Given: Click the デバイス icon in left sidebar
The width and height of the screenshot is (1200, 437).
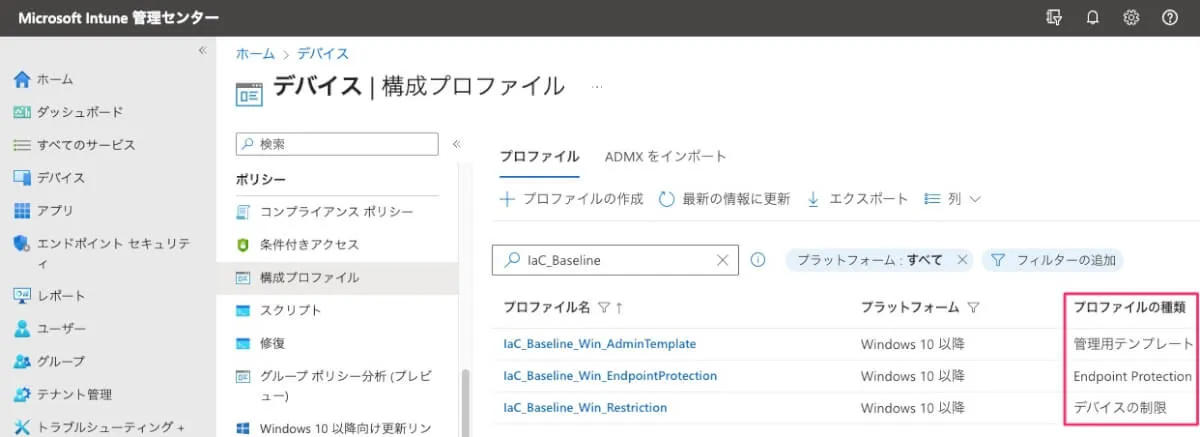Looking at the screenshot, I should tap(22, 178).
